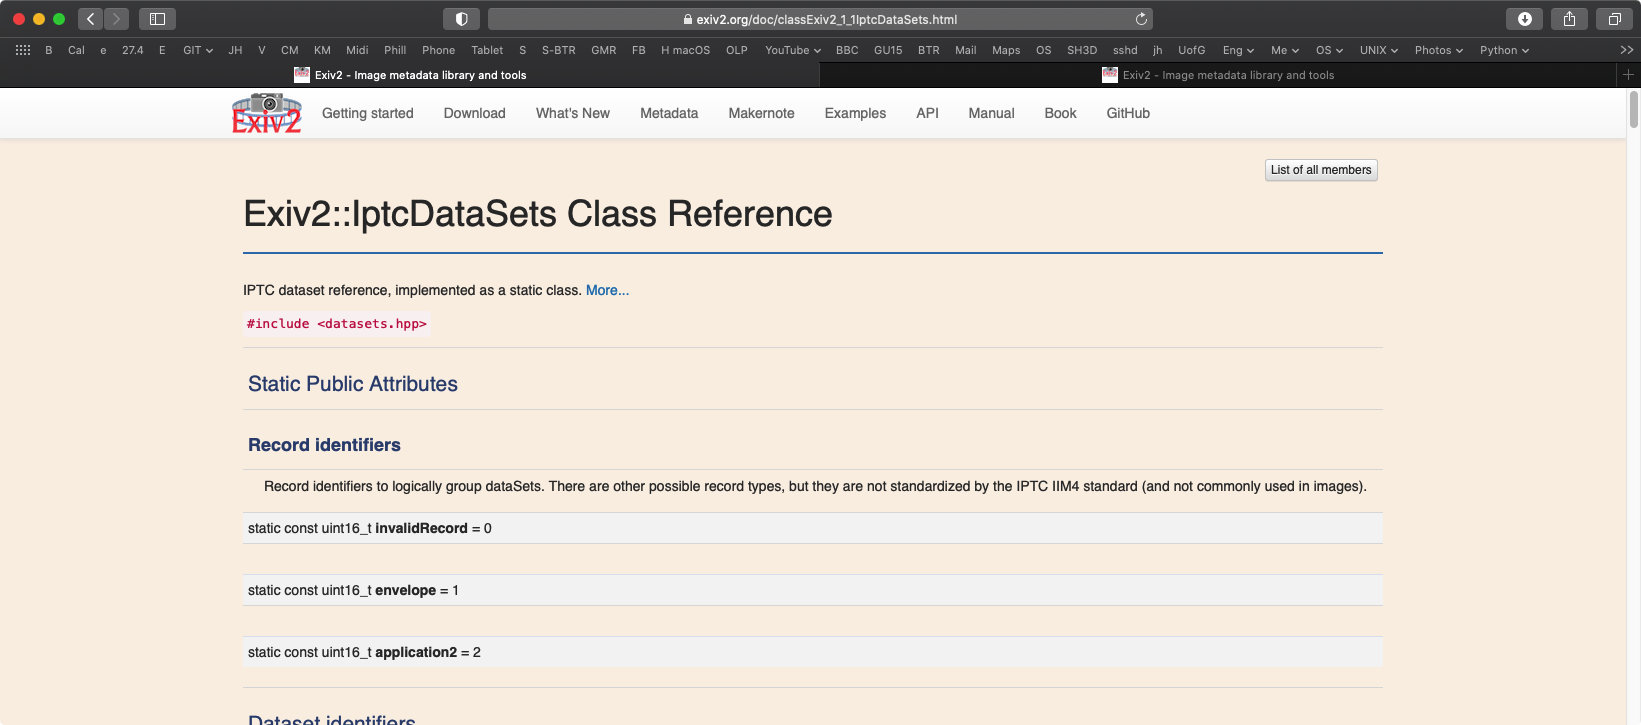The height and width of the screenshot is (725, 1641).
Task: Open the Tablet bookmark
Action: (x=488, y=50)
